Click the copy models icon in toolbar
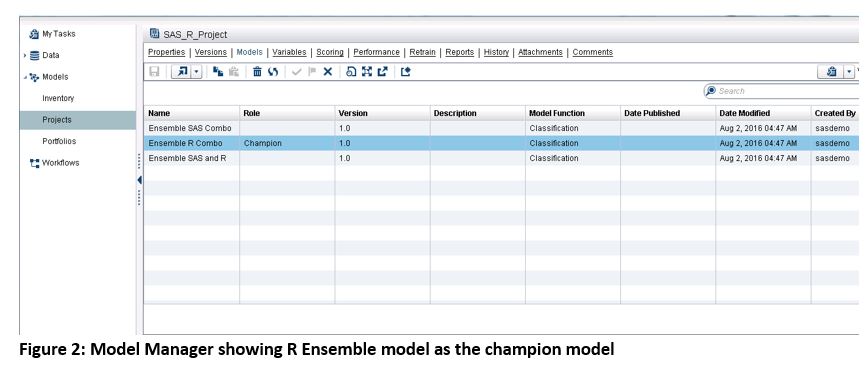This screenshot has width=868, height=372. 218,71
